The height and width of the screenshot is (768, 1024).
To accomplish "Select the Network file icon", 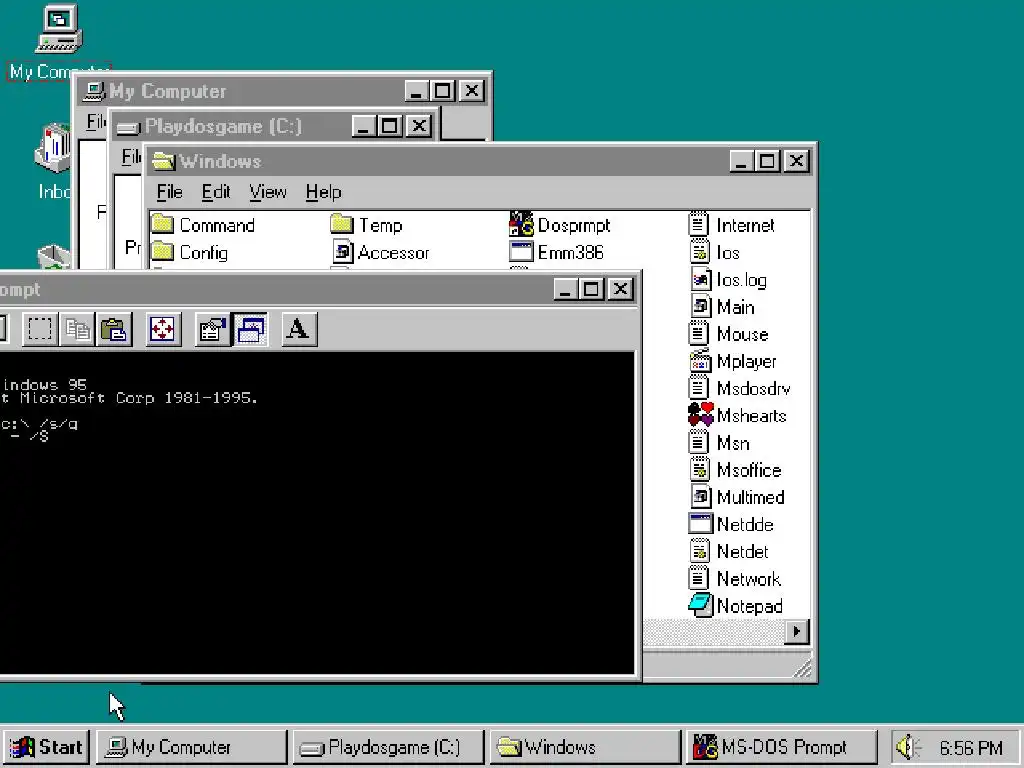I will tap(699, 579).
